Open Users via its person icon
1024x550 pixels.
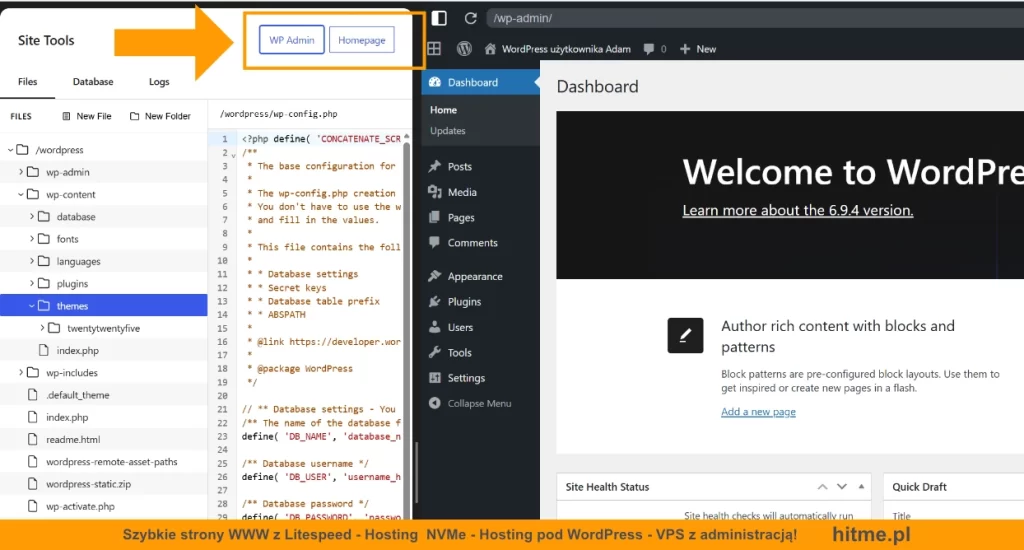[434, 327]
